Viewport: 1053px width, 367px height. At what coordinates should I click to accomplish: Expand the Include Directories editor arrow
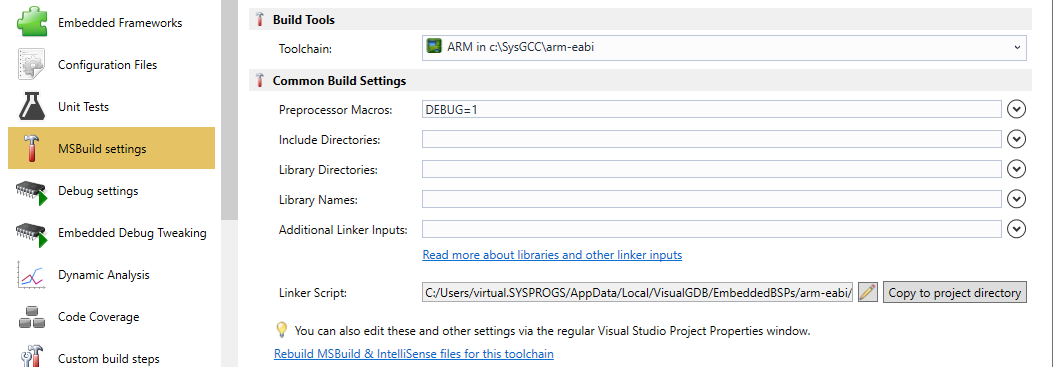[1017, 139]
